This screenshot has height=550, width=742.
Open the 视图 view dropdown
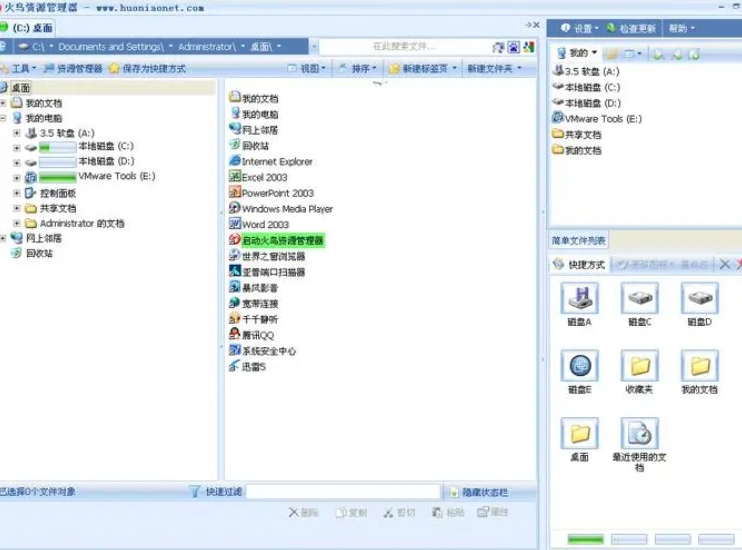tap(307, 69)
